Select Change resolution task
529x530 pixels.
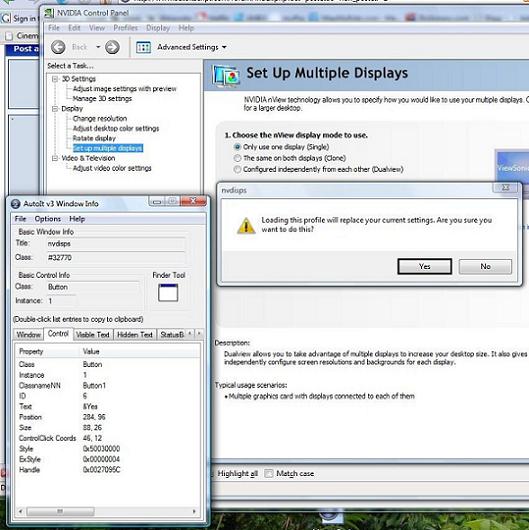click(x=100, y=119)
